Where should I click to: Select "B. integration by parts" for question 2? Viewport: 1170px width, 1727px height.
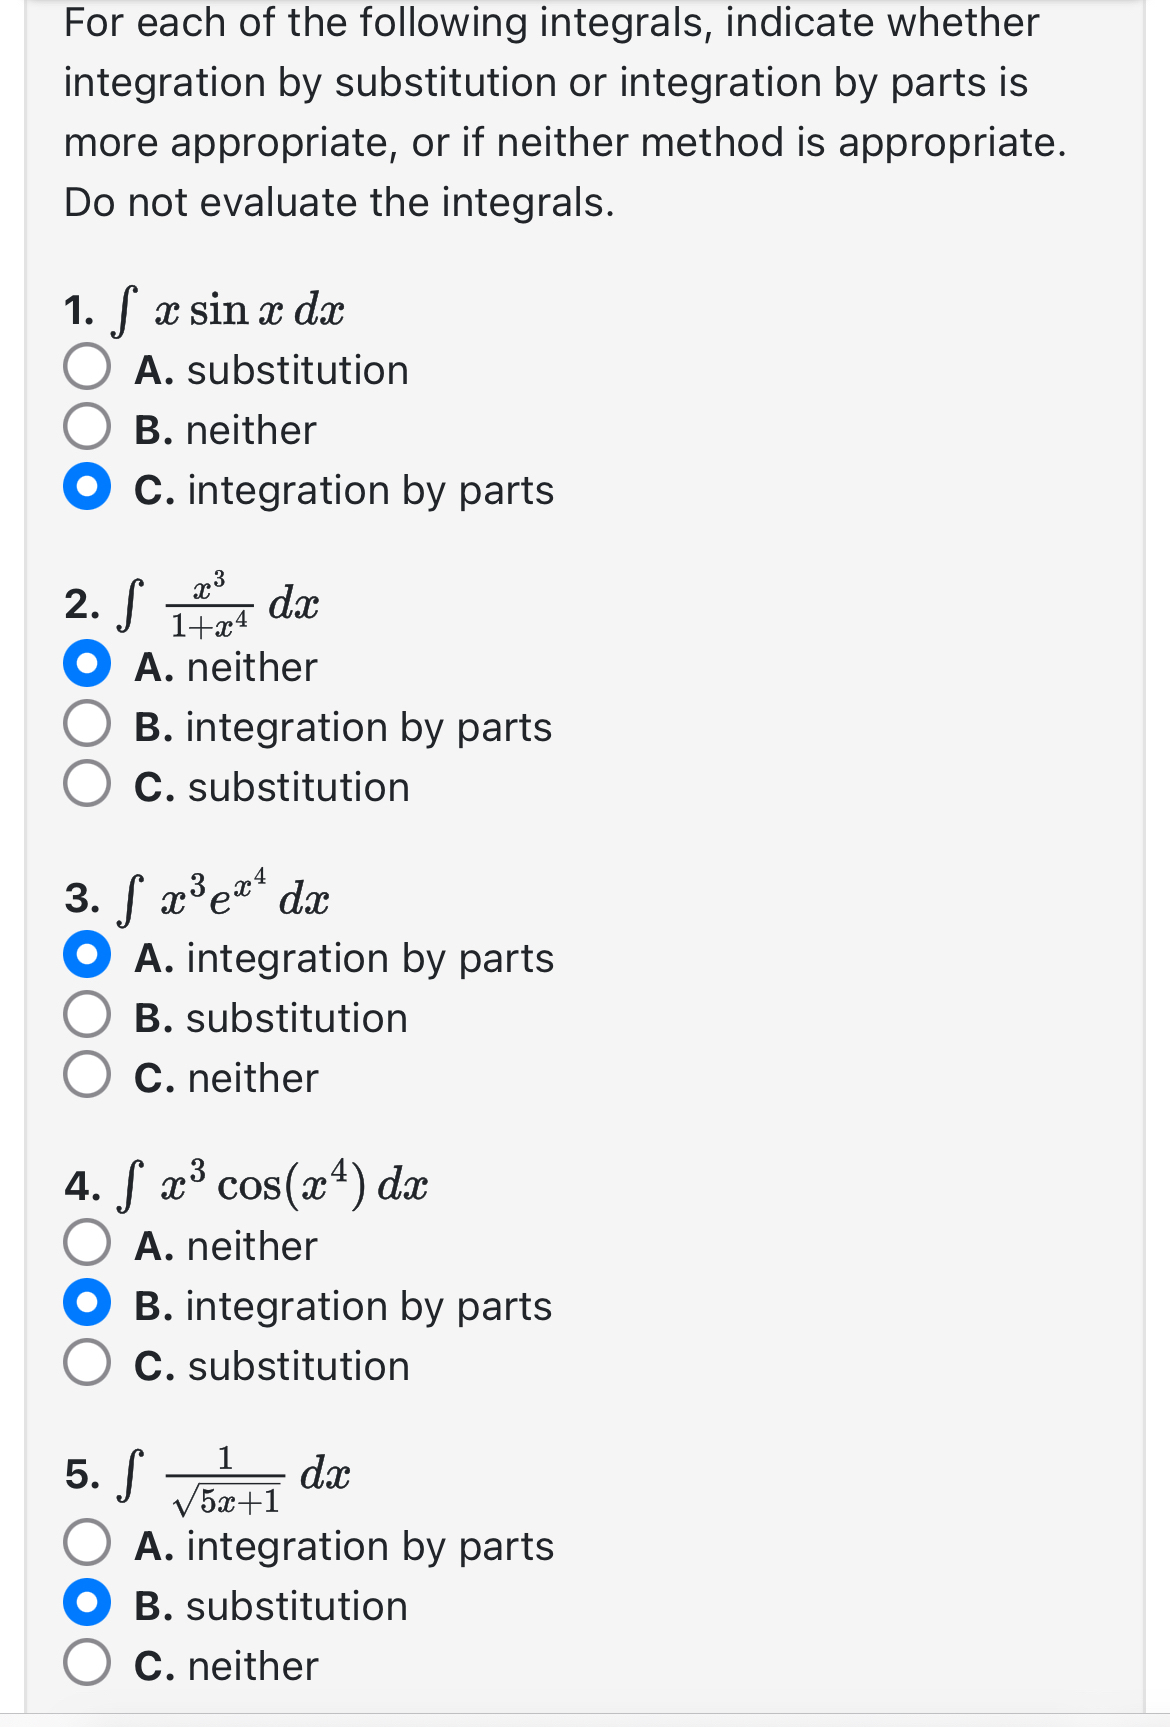point(90,725)
